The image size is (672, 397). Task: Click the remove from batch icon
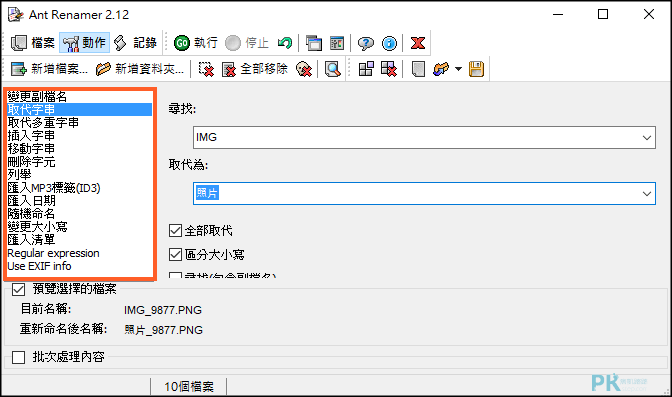coord(389,69)
